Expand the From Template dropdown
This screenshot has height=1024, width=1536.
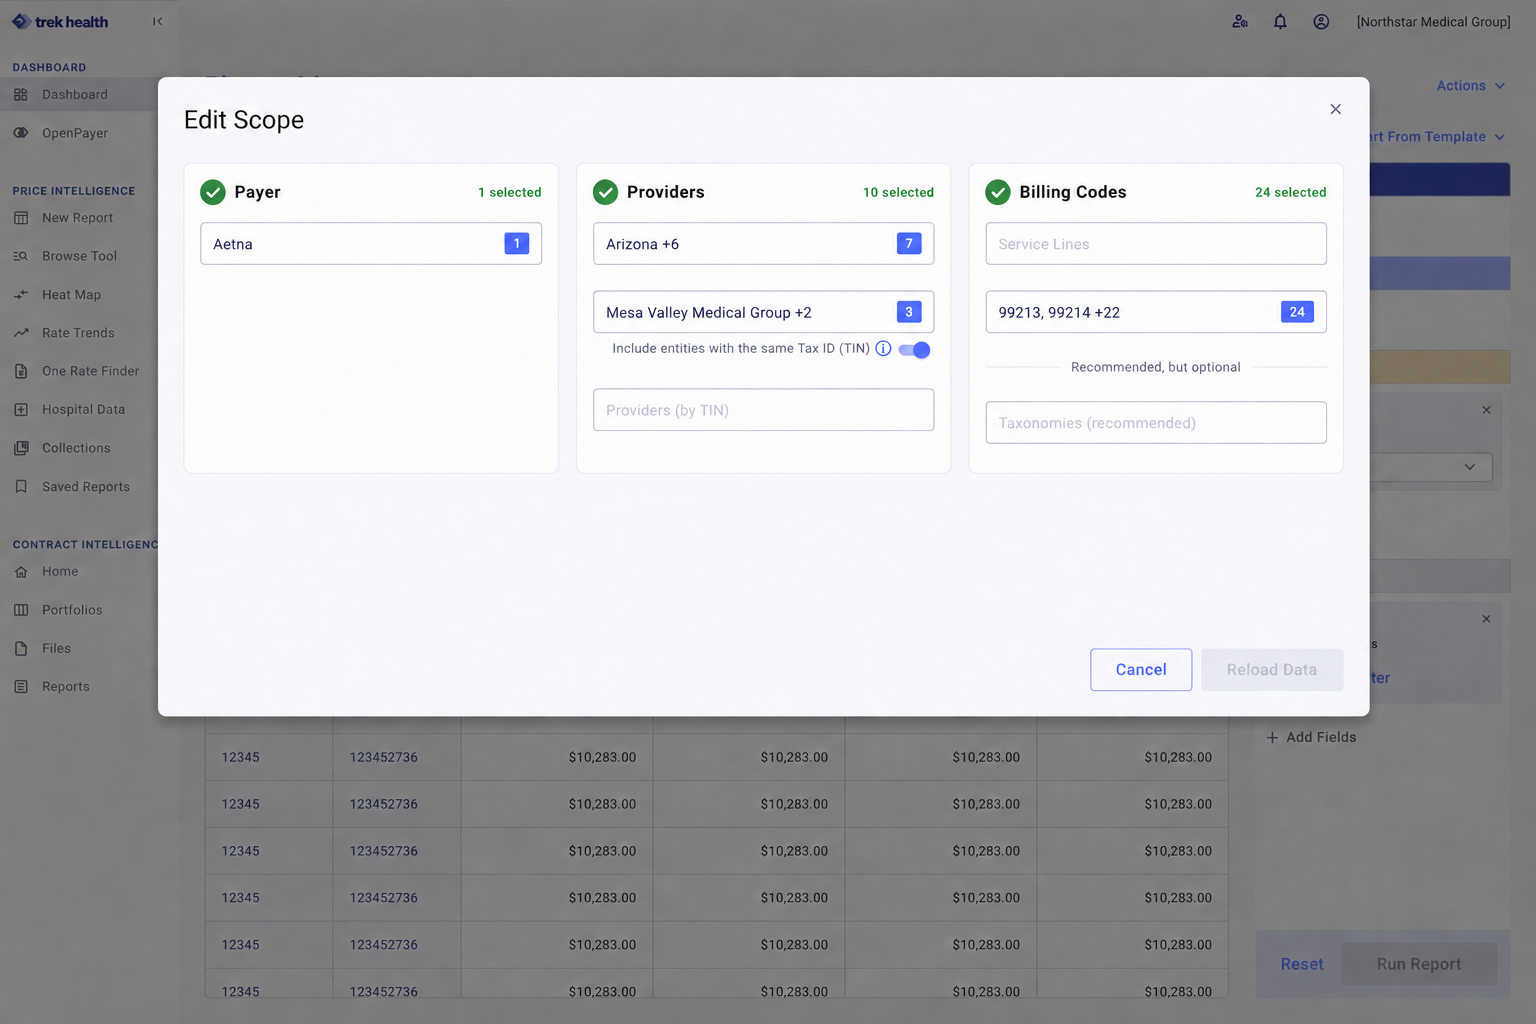(x=1439, y=137)
